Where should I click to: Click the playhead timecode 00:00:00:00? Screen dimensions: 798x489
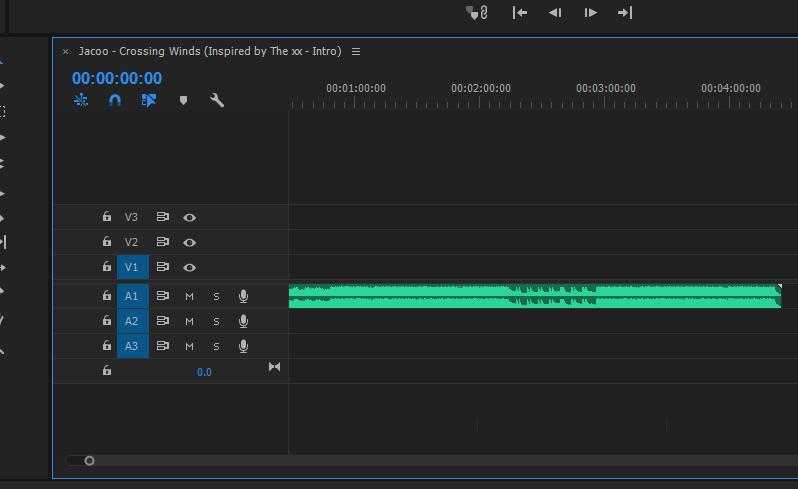point(116,78)
